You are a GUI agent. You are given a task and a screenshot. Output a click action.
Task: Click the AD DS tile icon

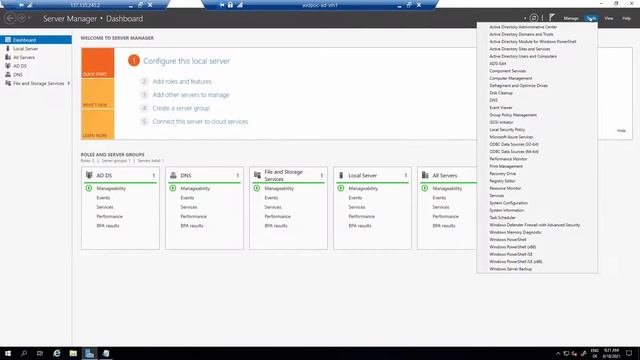[89, 175]
